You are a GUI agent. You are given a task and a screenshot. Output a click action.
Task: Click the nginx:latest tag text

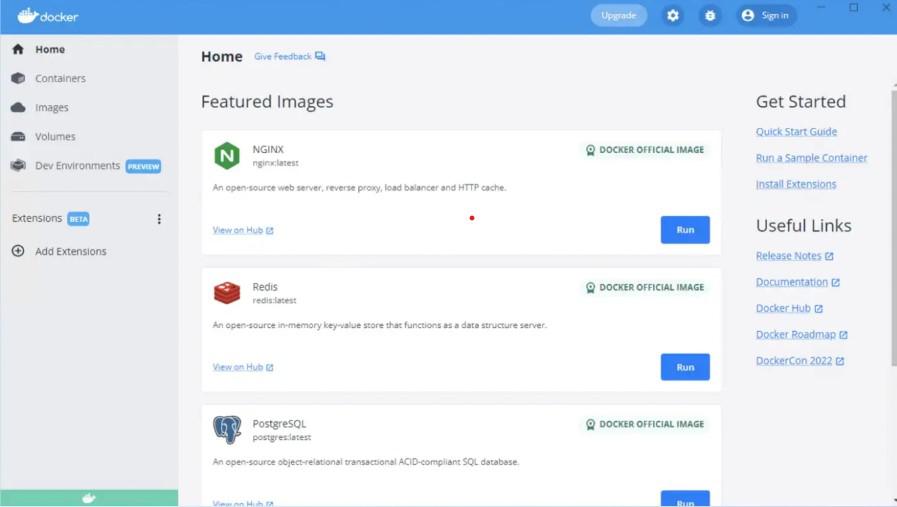275,163
